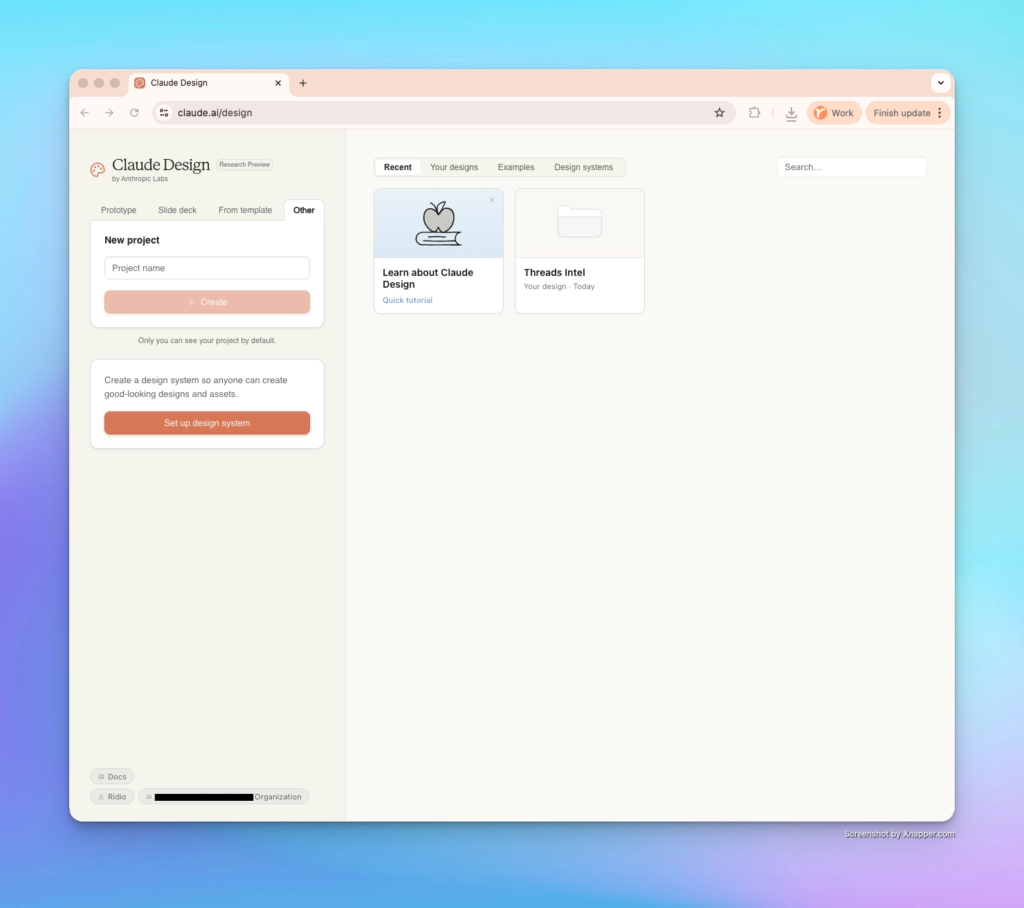The height and width of the screenshot is (908, 1024).
Task: Select the Examples tab
Action: 516,167
